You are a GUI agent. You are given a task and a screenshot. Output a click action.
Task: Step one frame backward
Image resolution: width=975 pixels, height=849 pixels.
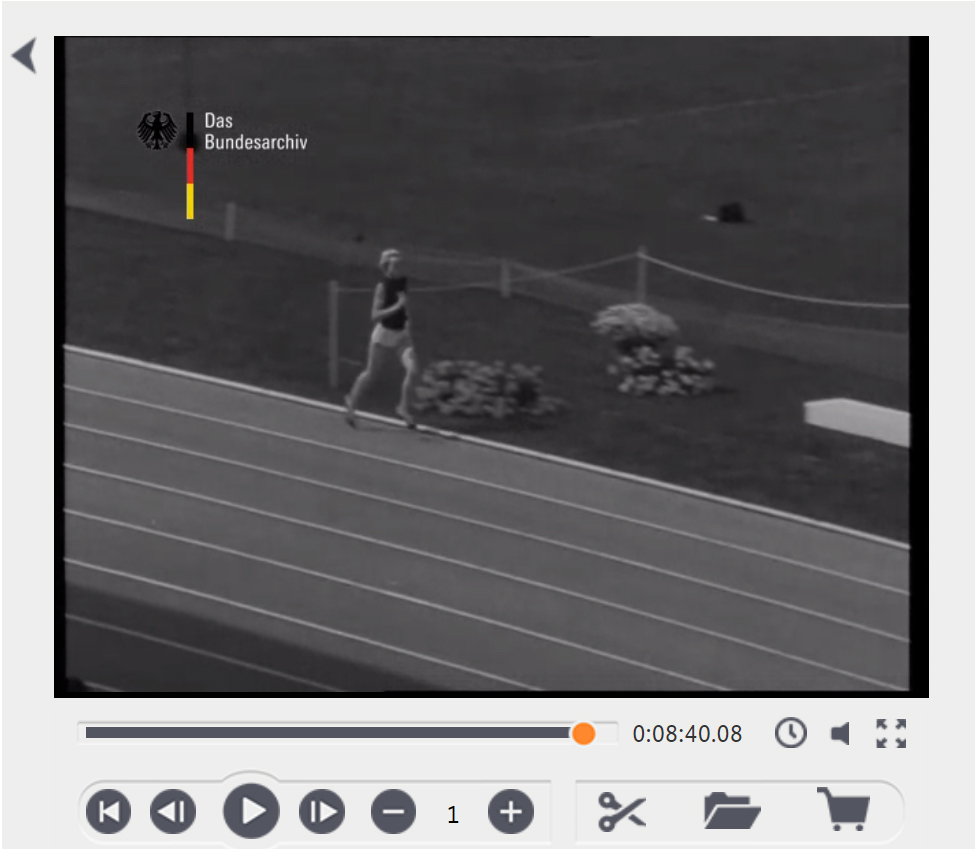point(173,812)
